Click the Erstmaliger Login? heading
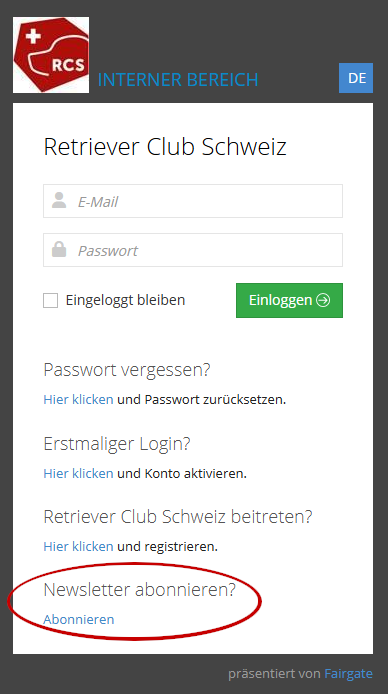 [x=117, y=444]
